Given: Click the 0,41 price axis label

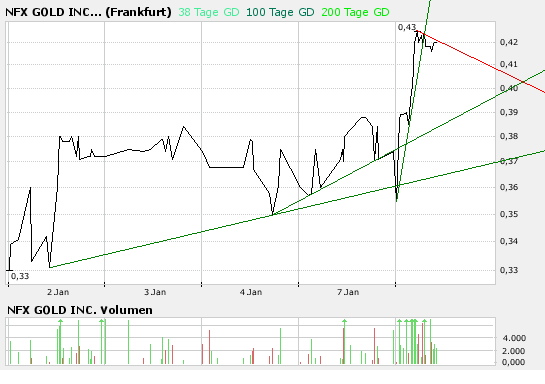Looking at the screenshot, I should tap(509, 64).
